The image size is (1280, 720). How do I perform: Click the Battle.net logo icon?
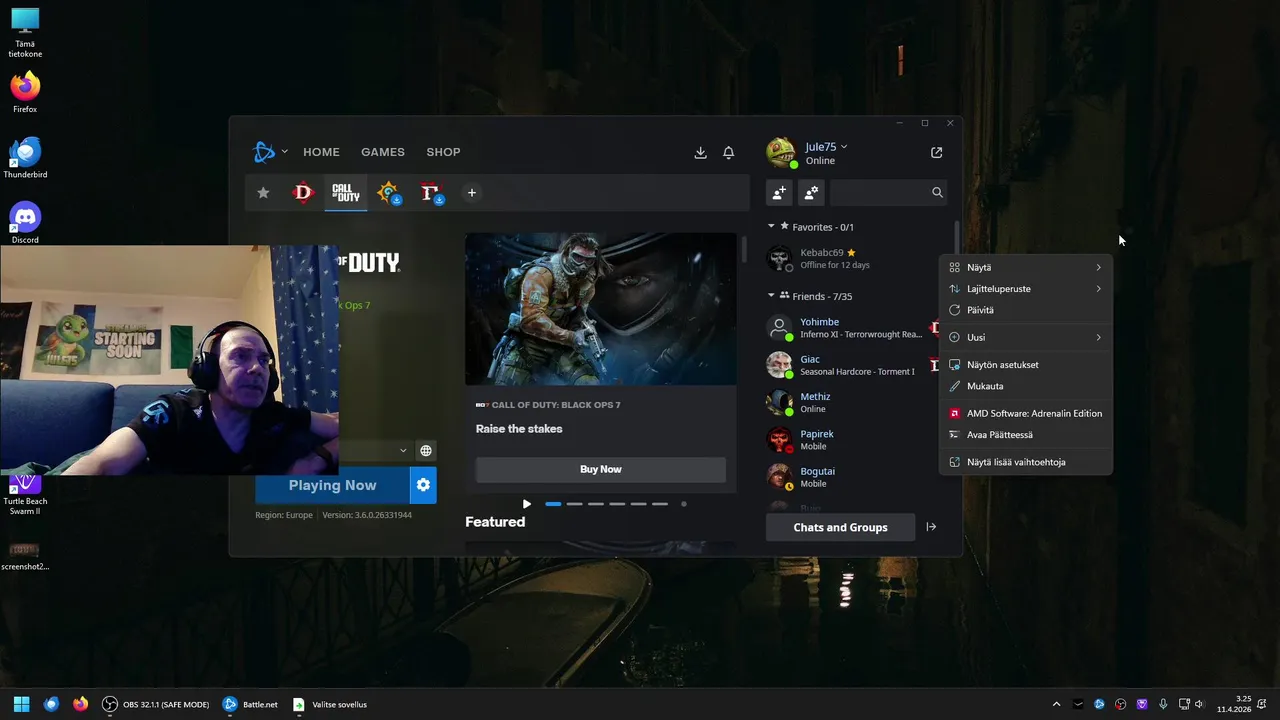tap(264, 152)
